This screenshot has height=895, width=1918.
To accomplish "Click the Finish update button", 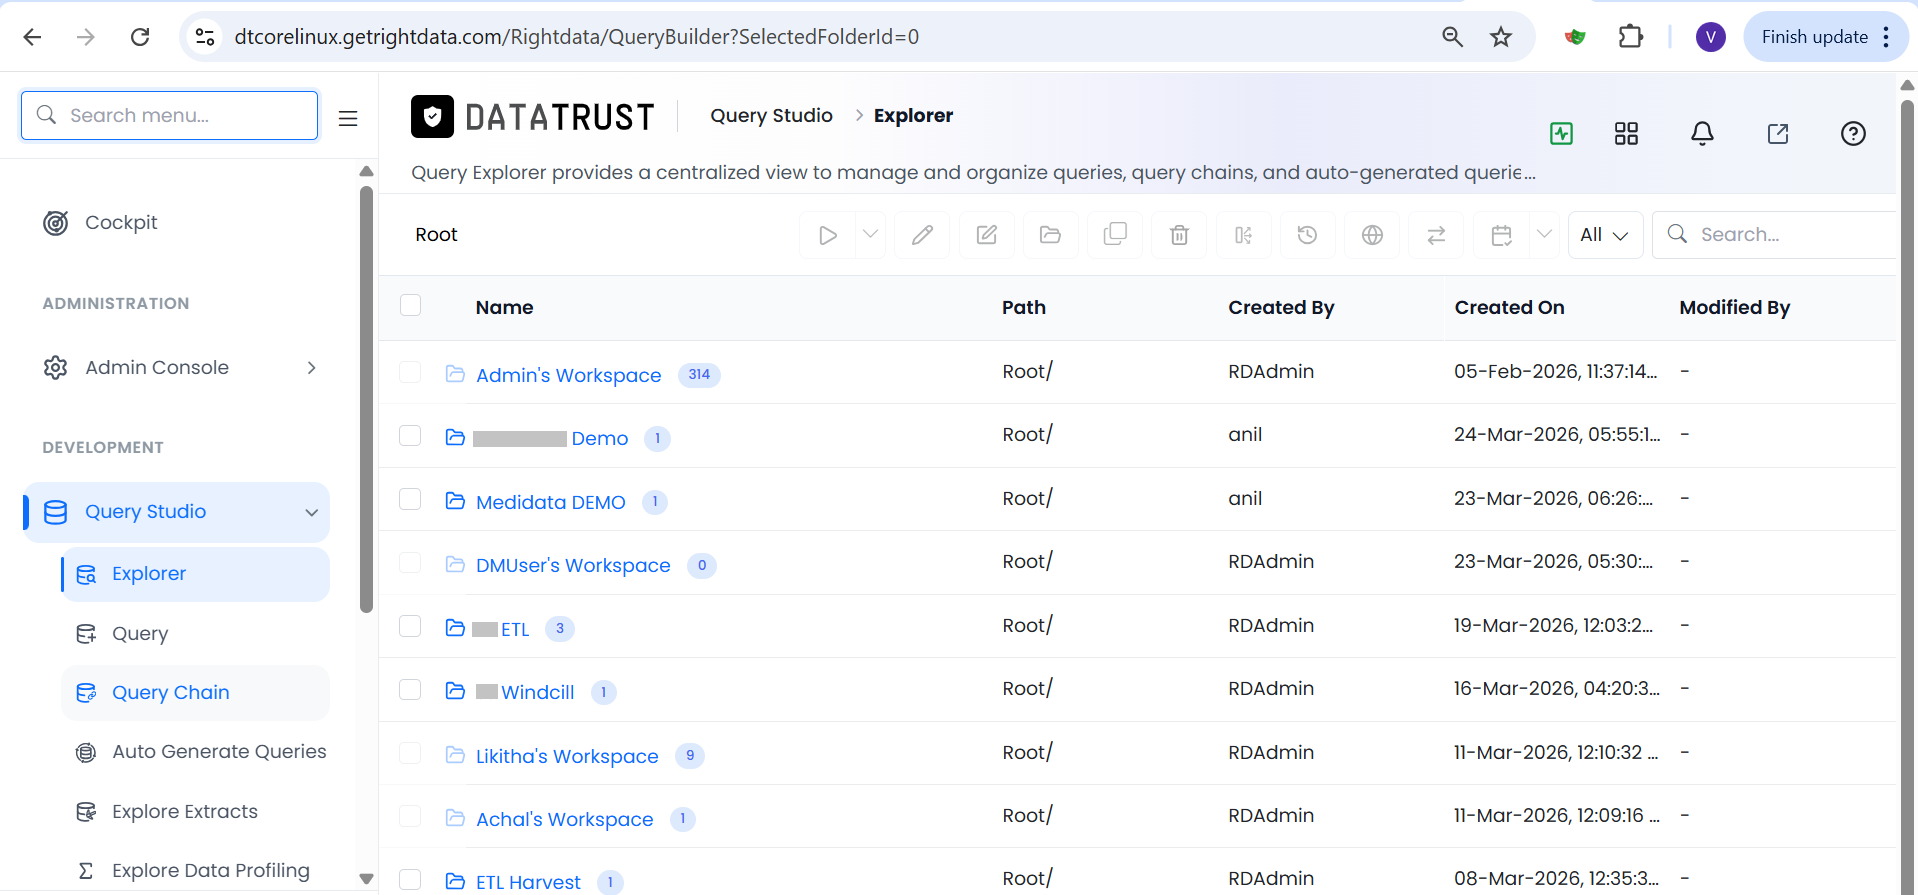I will point(1814,37).
